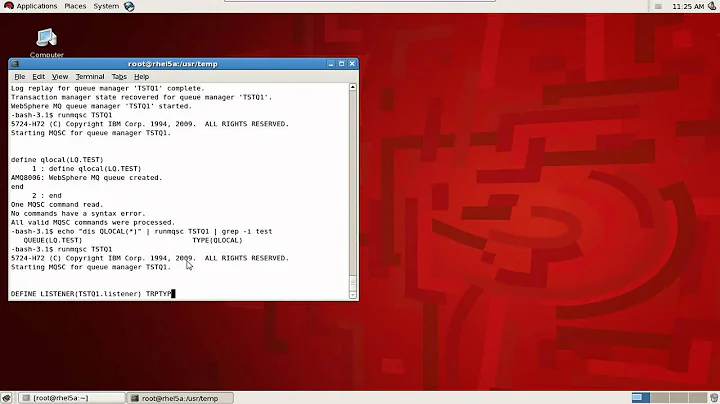Image resolution: width=720 pixels, height=404 pixels.
Task: Open the Places menu
Action: [75, 6]
